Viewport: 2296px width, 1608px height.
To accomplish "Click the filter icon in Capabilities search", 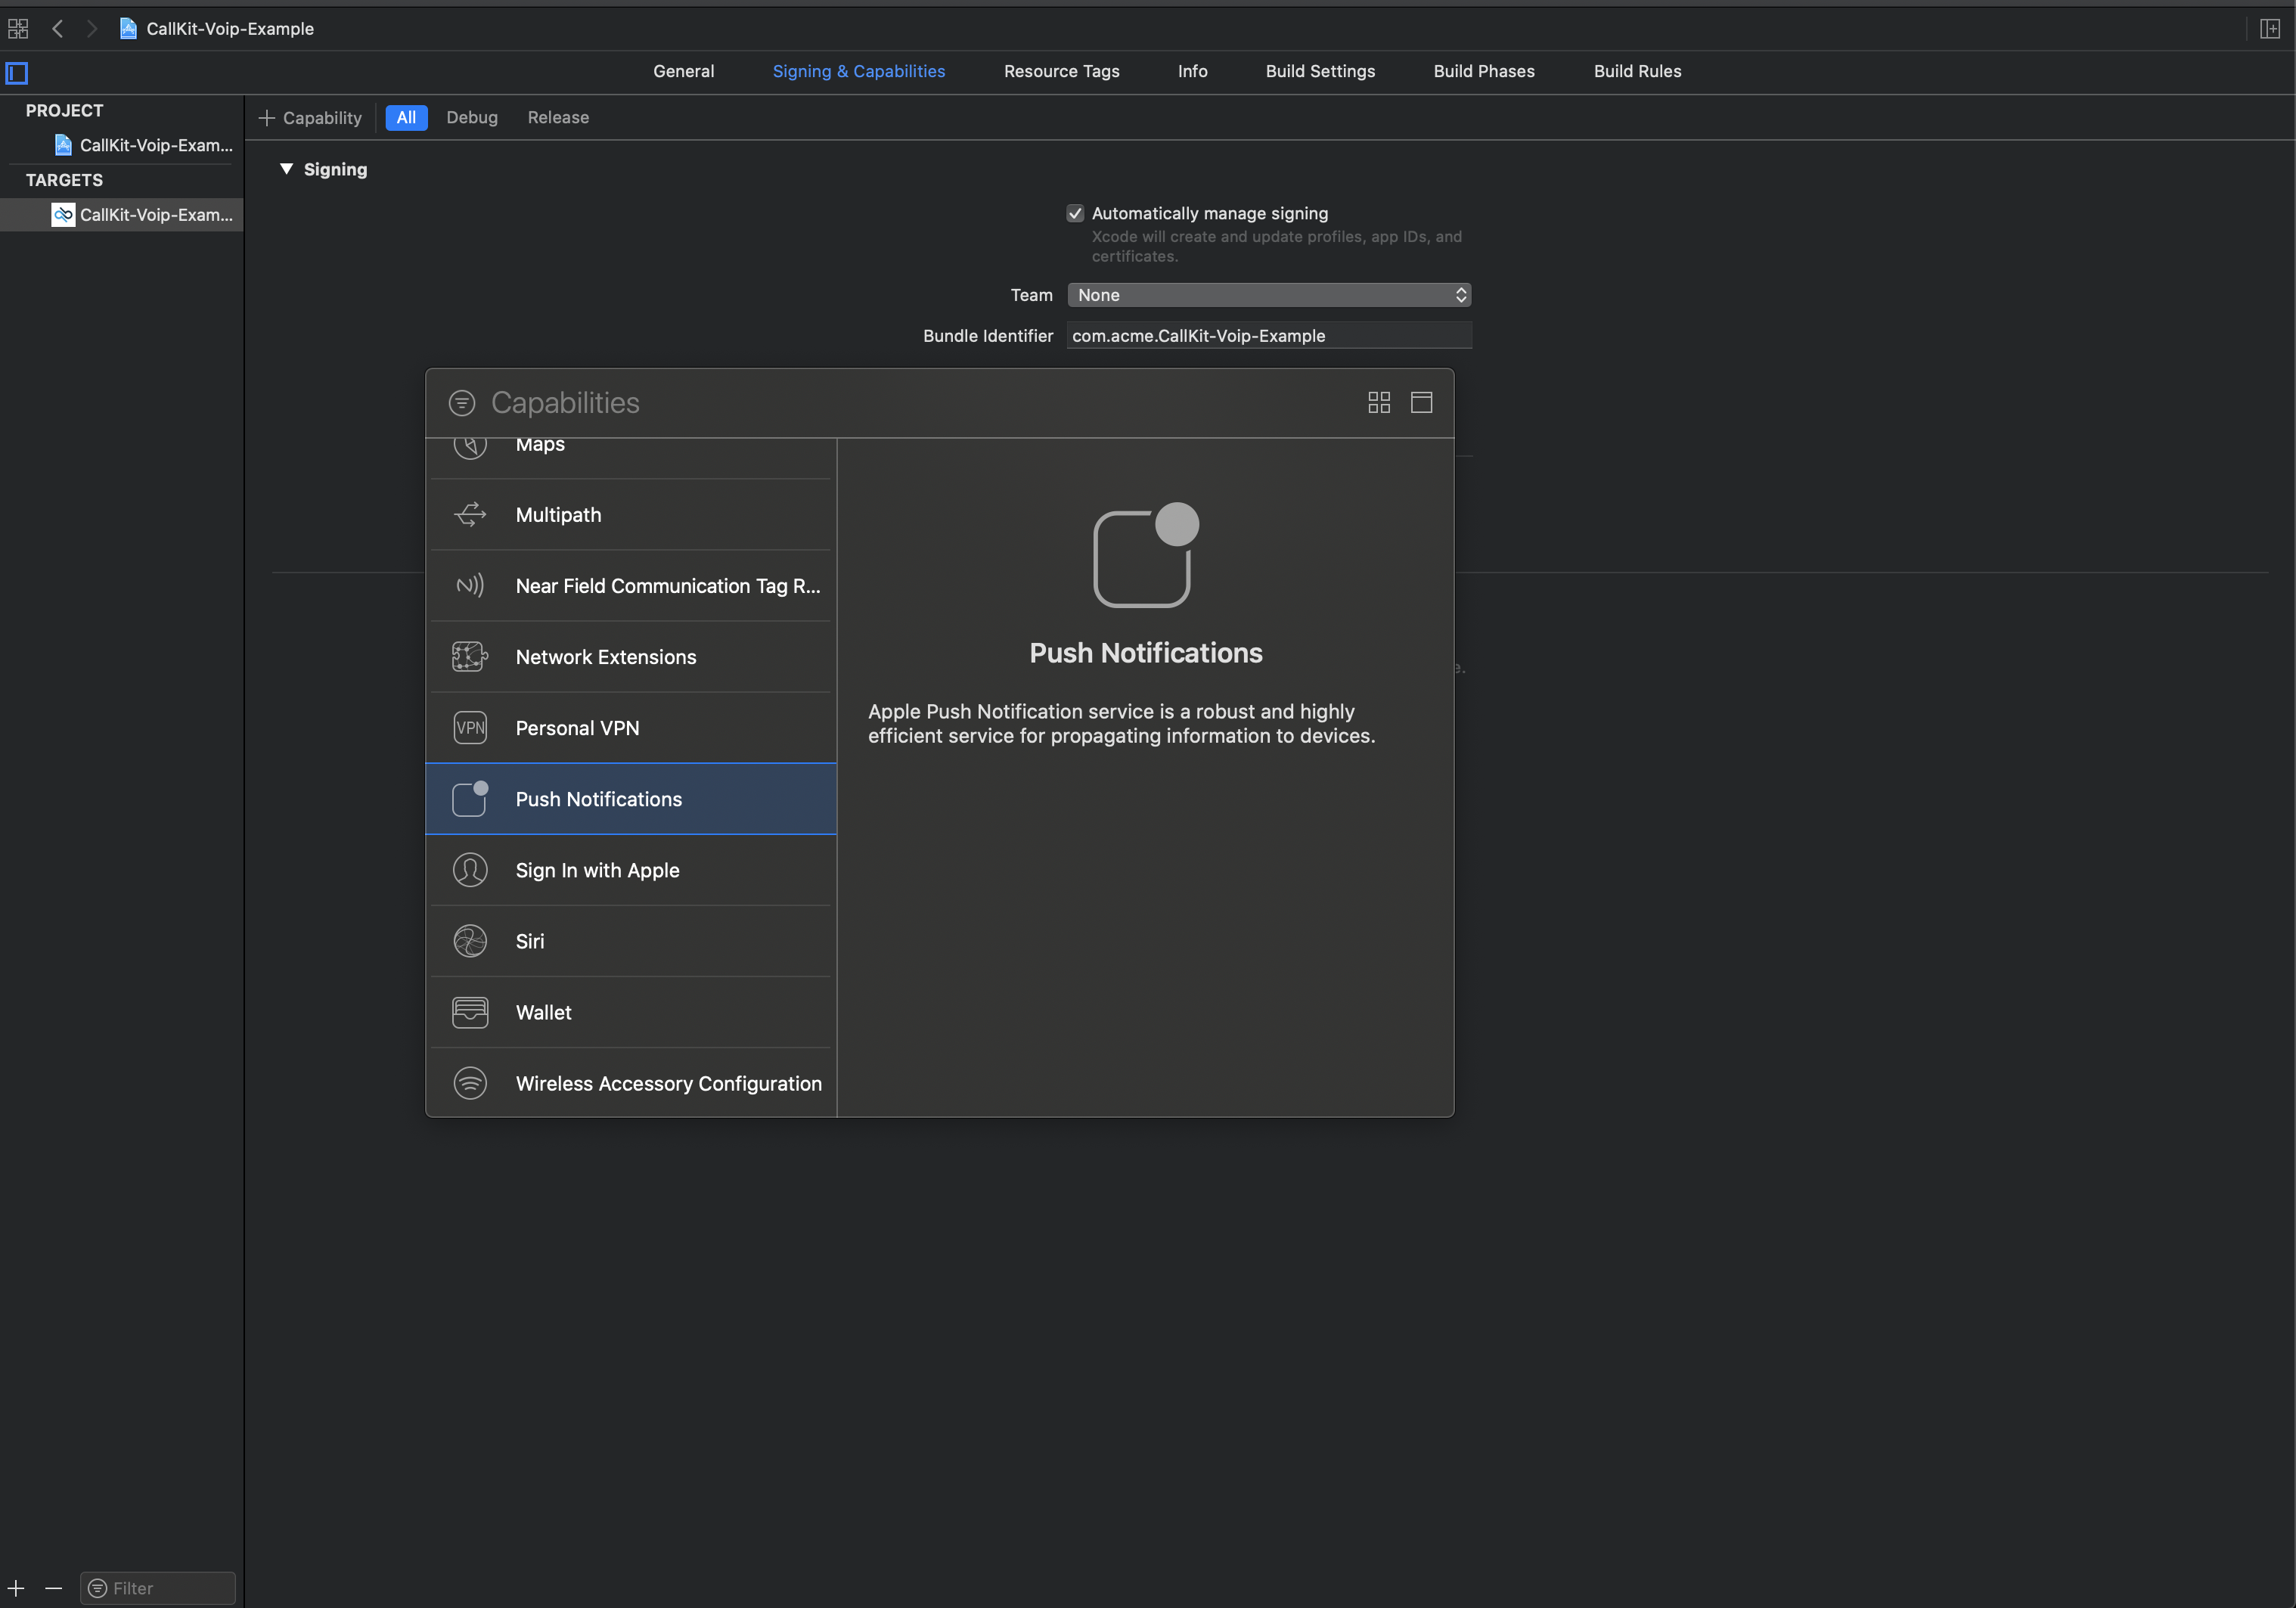I will (462, 403).
